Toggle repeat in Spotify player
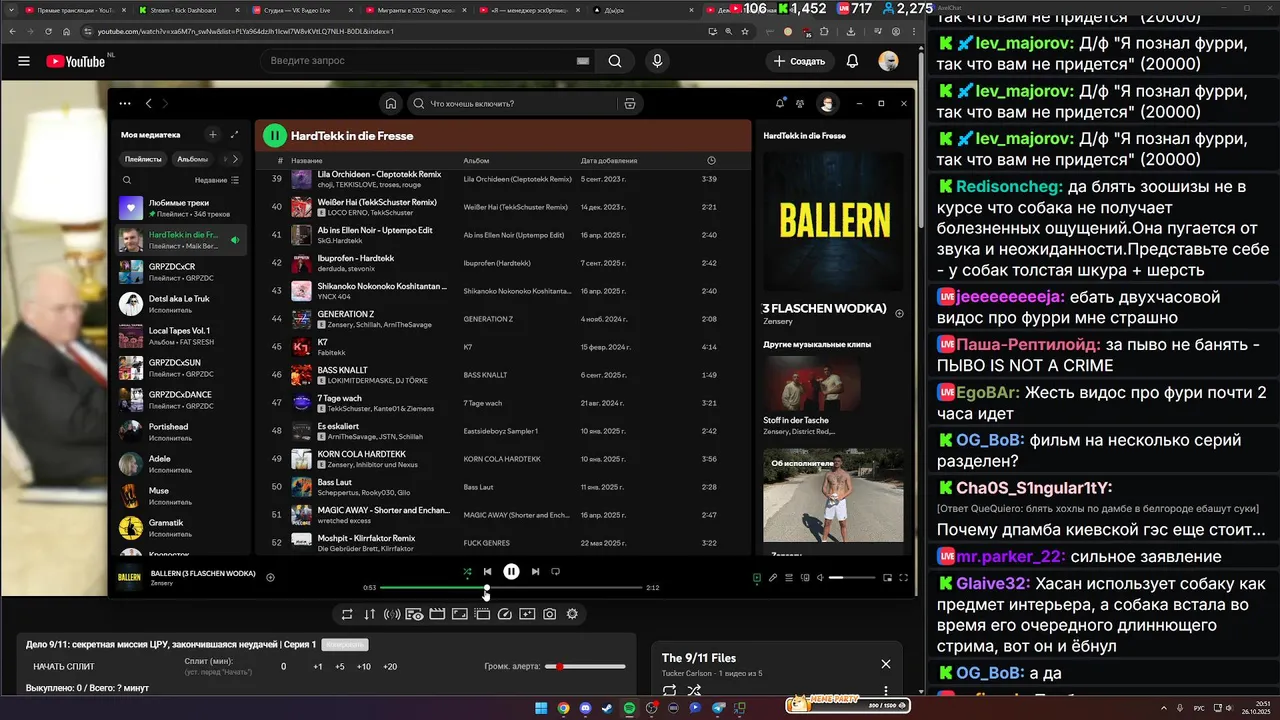 (x=555, y=572)
